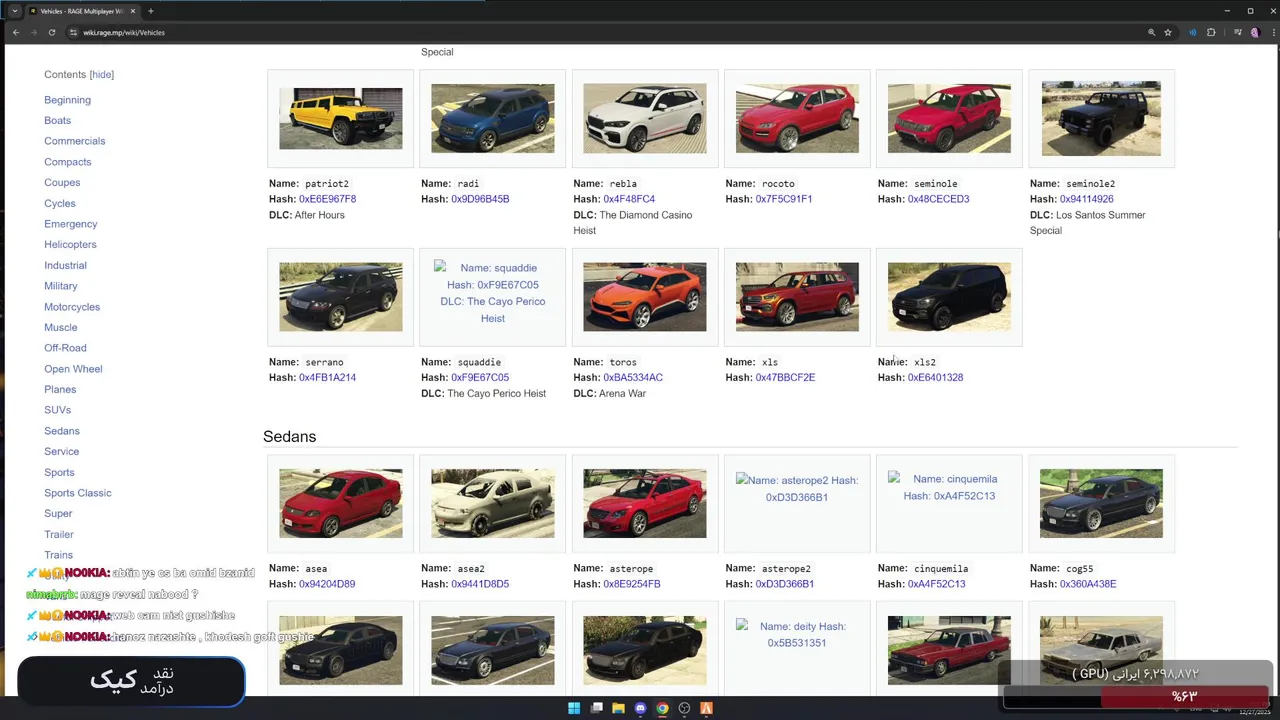
Task: Open rebla hash 0x4F48FC4 link
Action: 629,199
